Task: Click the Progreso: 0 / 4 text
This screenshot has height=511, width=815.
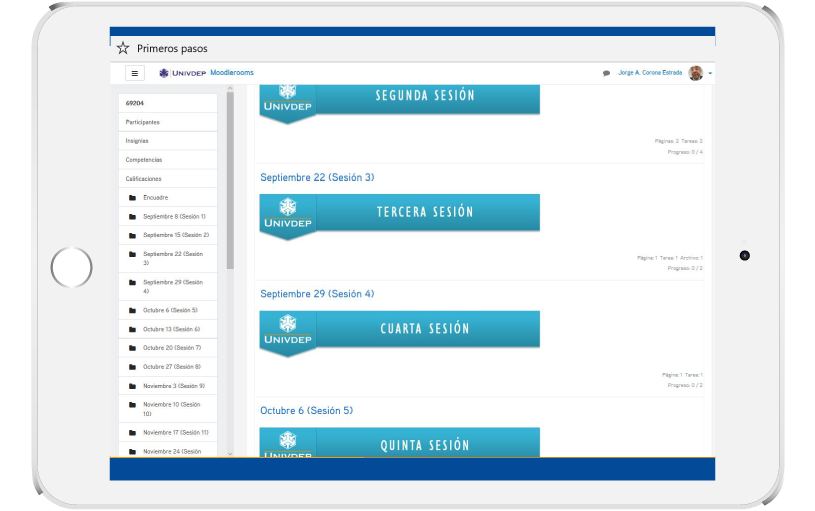Action: tap(685, 152)
